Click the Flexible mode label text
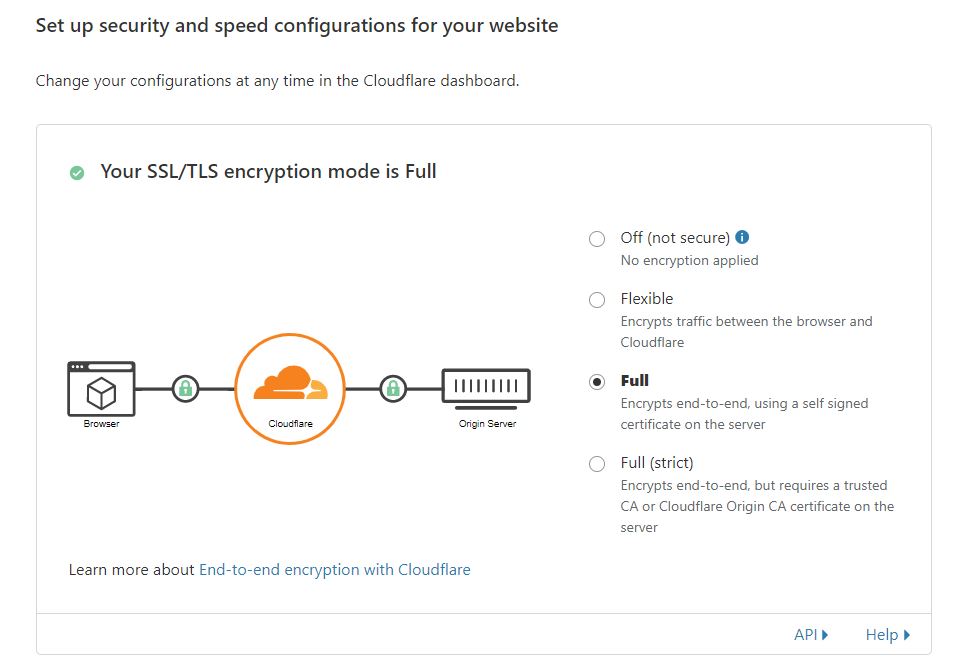955x664 pixels. coord(649,298)
